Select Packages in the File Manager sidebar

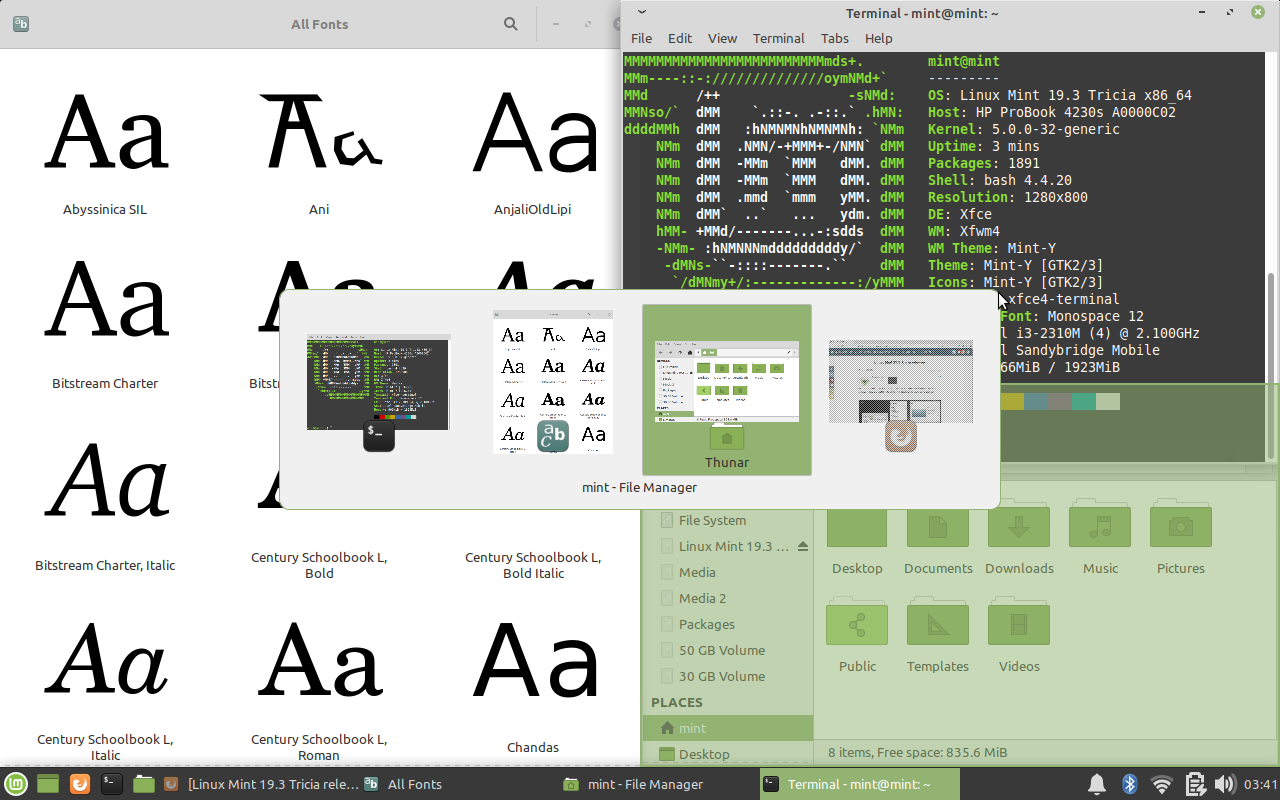pos(728,624)
